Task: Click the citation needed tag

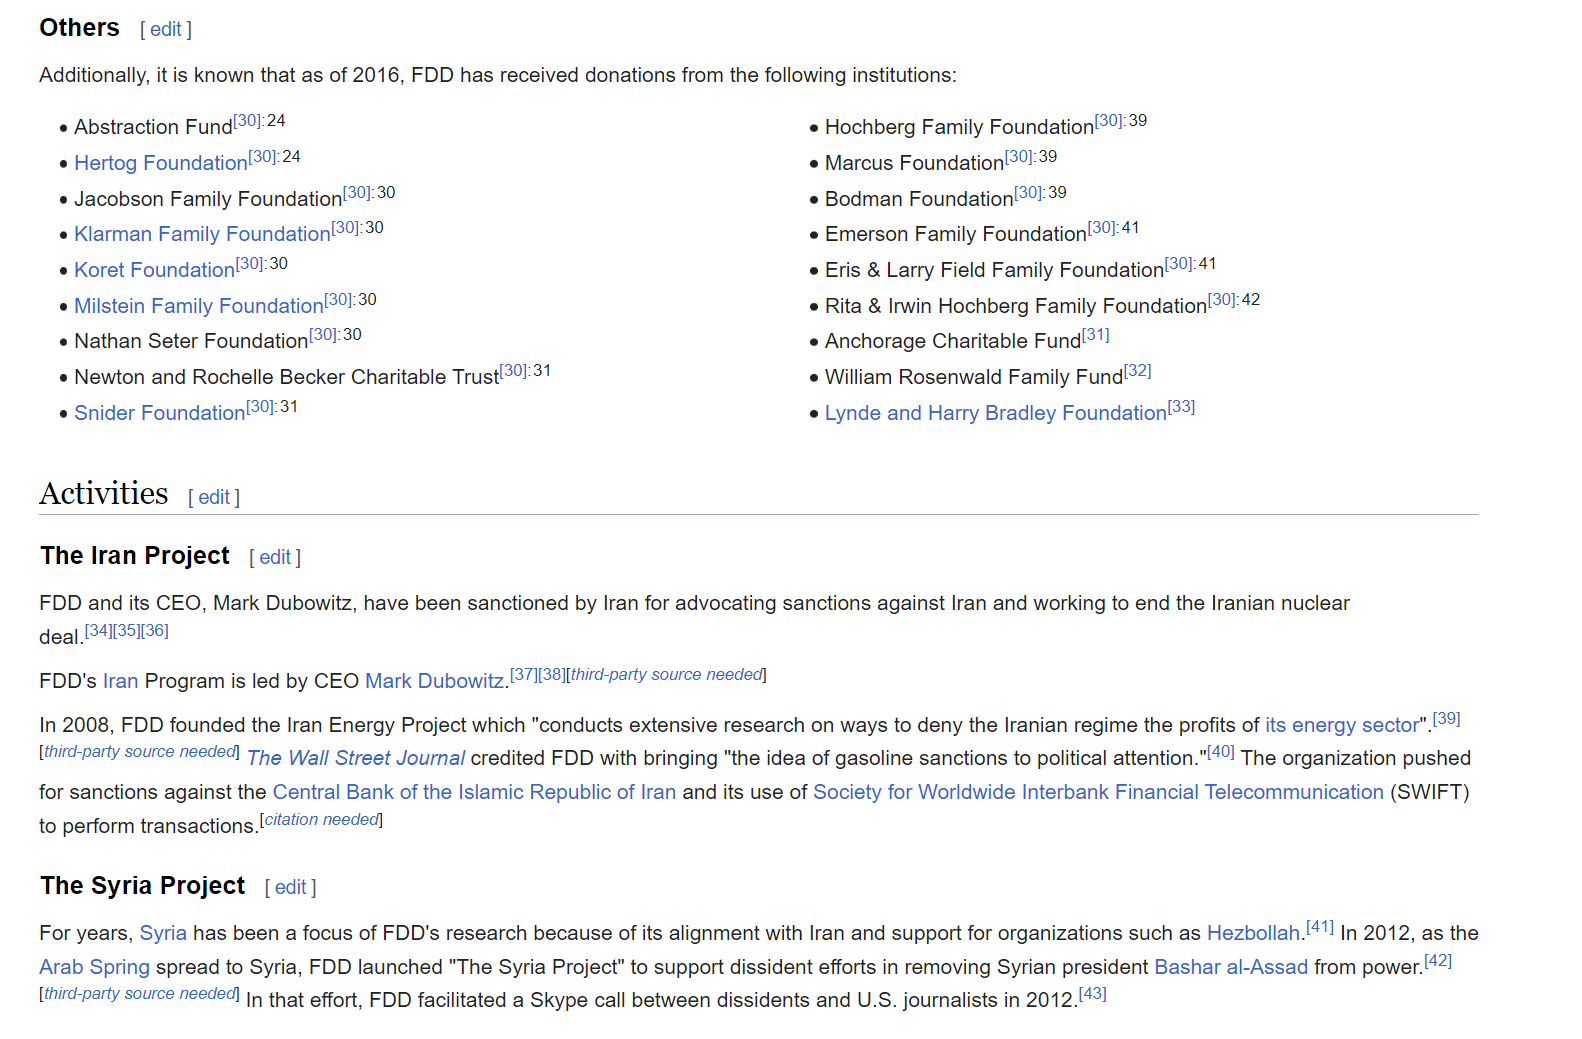Action: 321,820
